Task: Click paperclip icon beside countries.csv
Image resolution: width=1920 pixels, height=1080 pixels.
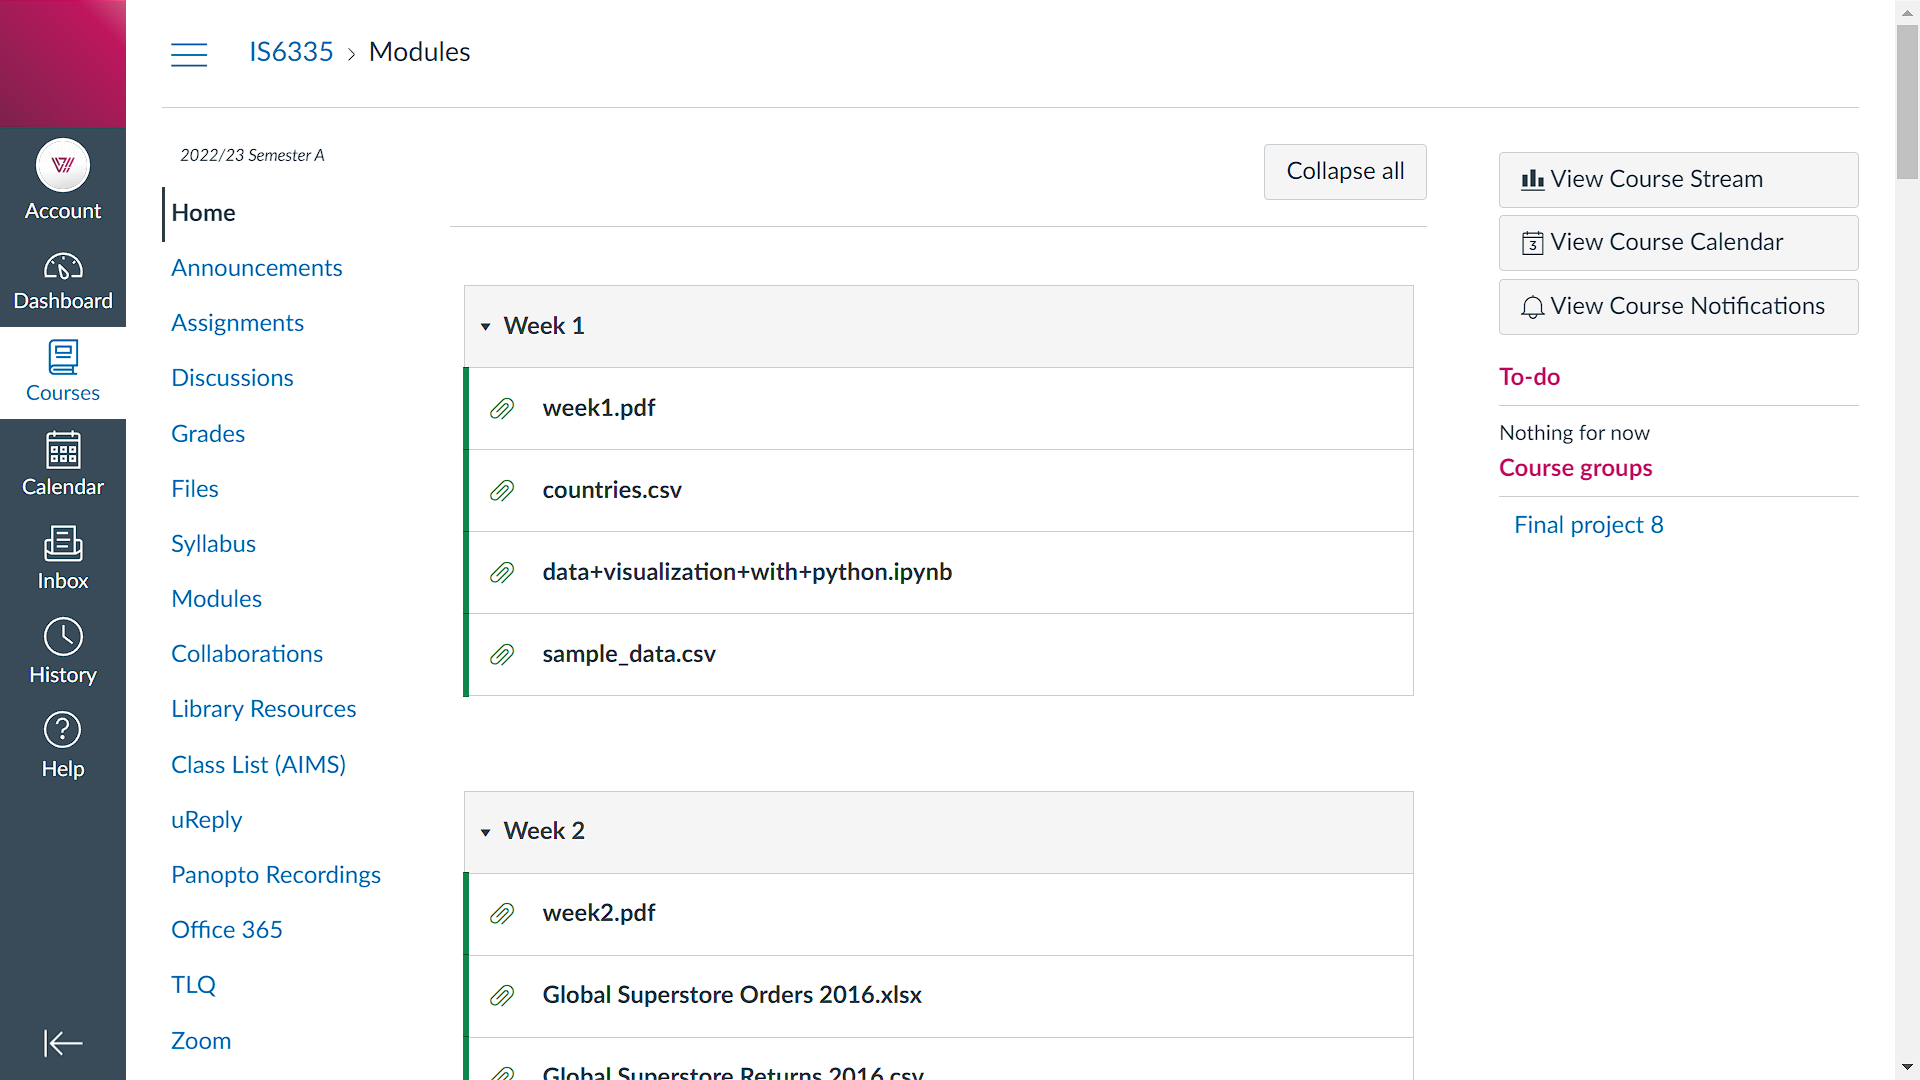Action: [x=502, y=491]
